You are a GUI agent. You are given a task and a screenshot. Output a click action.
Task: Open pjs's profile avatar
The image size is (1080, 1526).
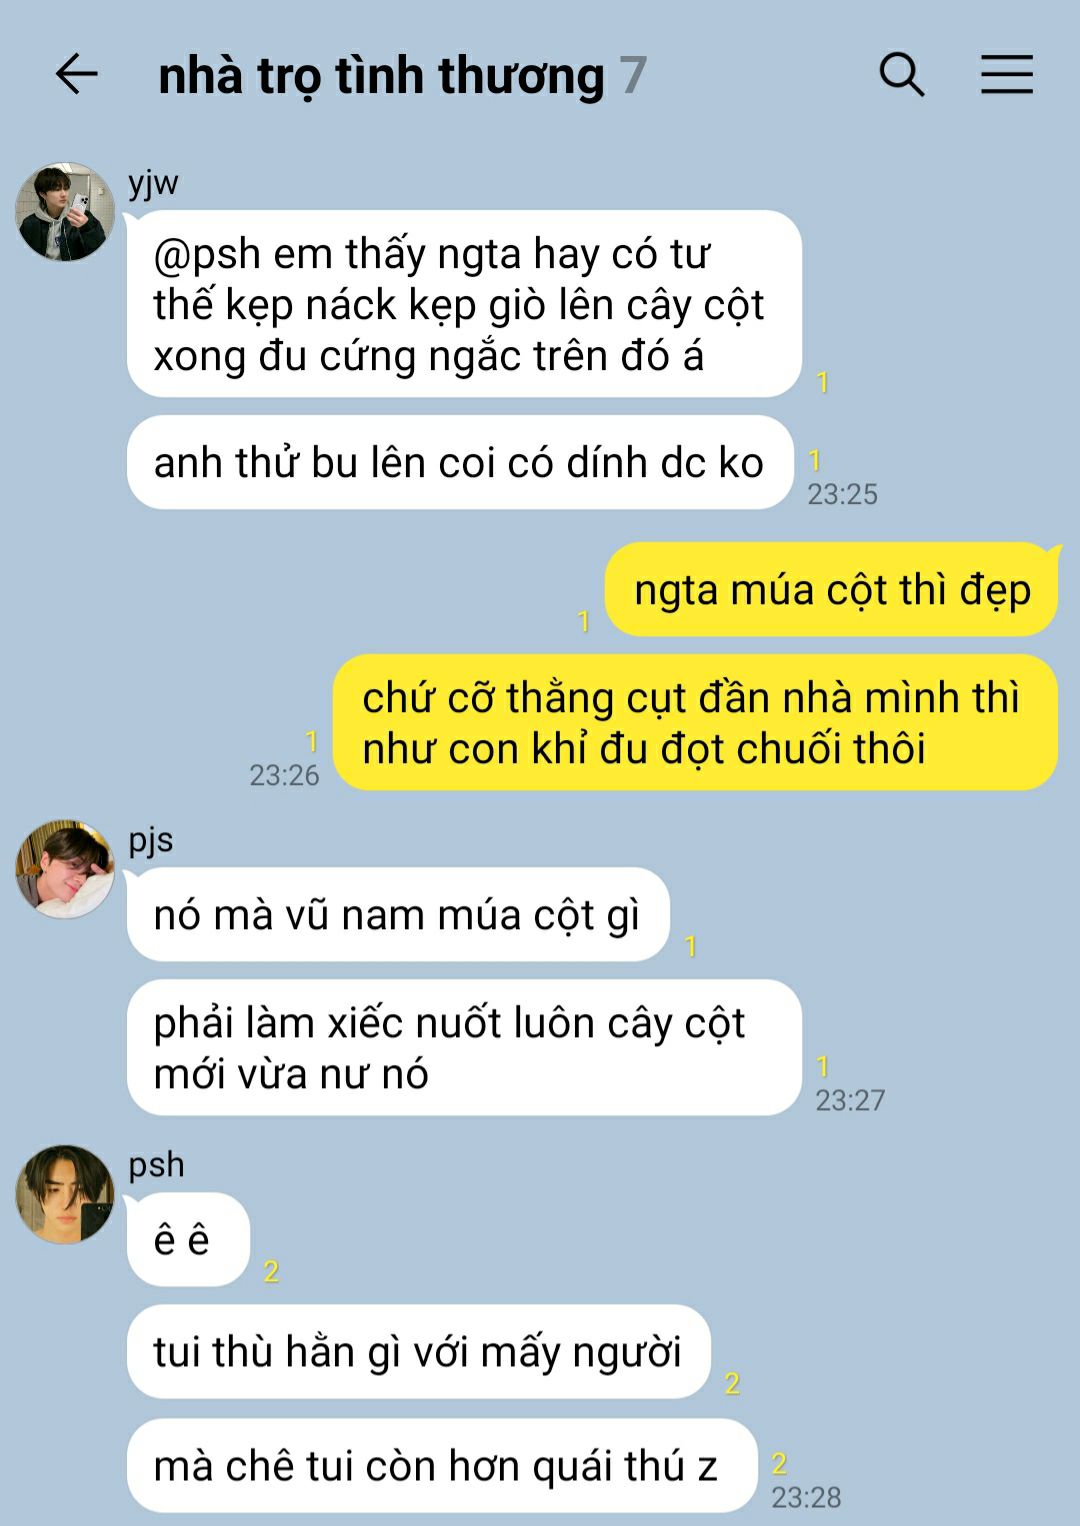pos(65,869)
